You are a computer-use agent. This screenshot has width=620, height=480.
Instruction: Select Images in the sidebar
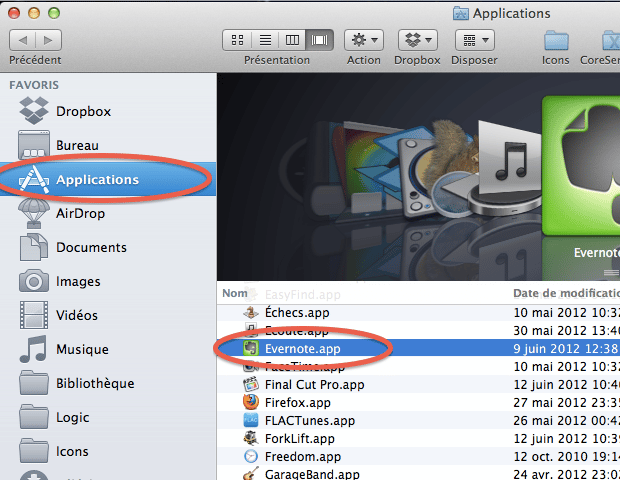click(108, 282)
